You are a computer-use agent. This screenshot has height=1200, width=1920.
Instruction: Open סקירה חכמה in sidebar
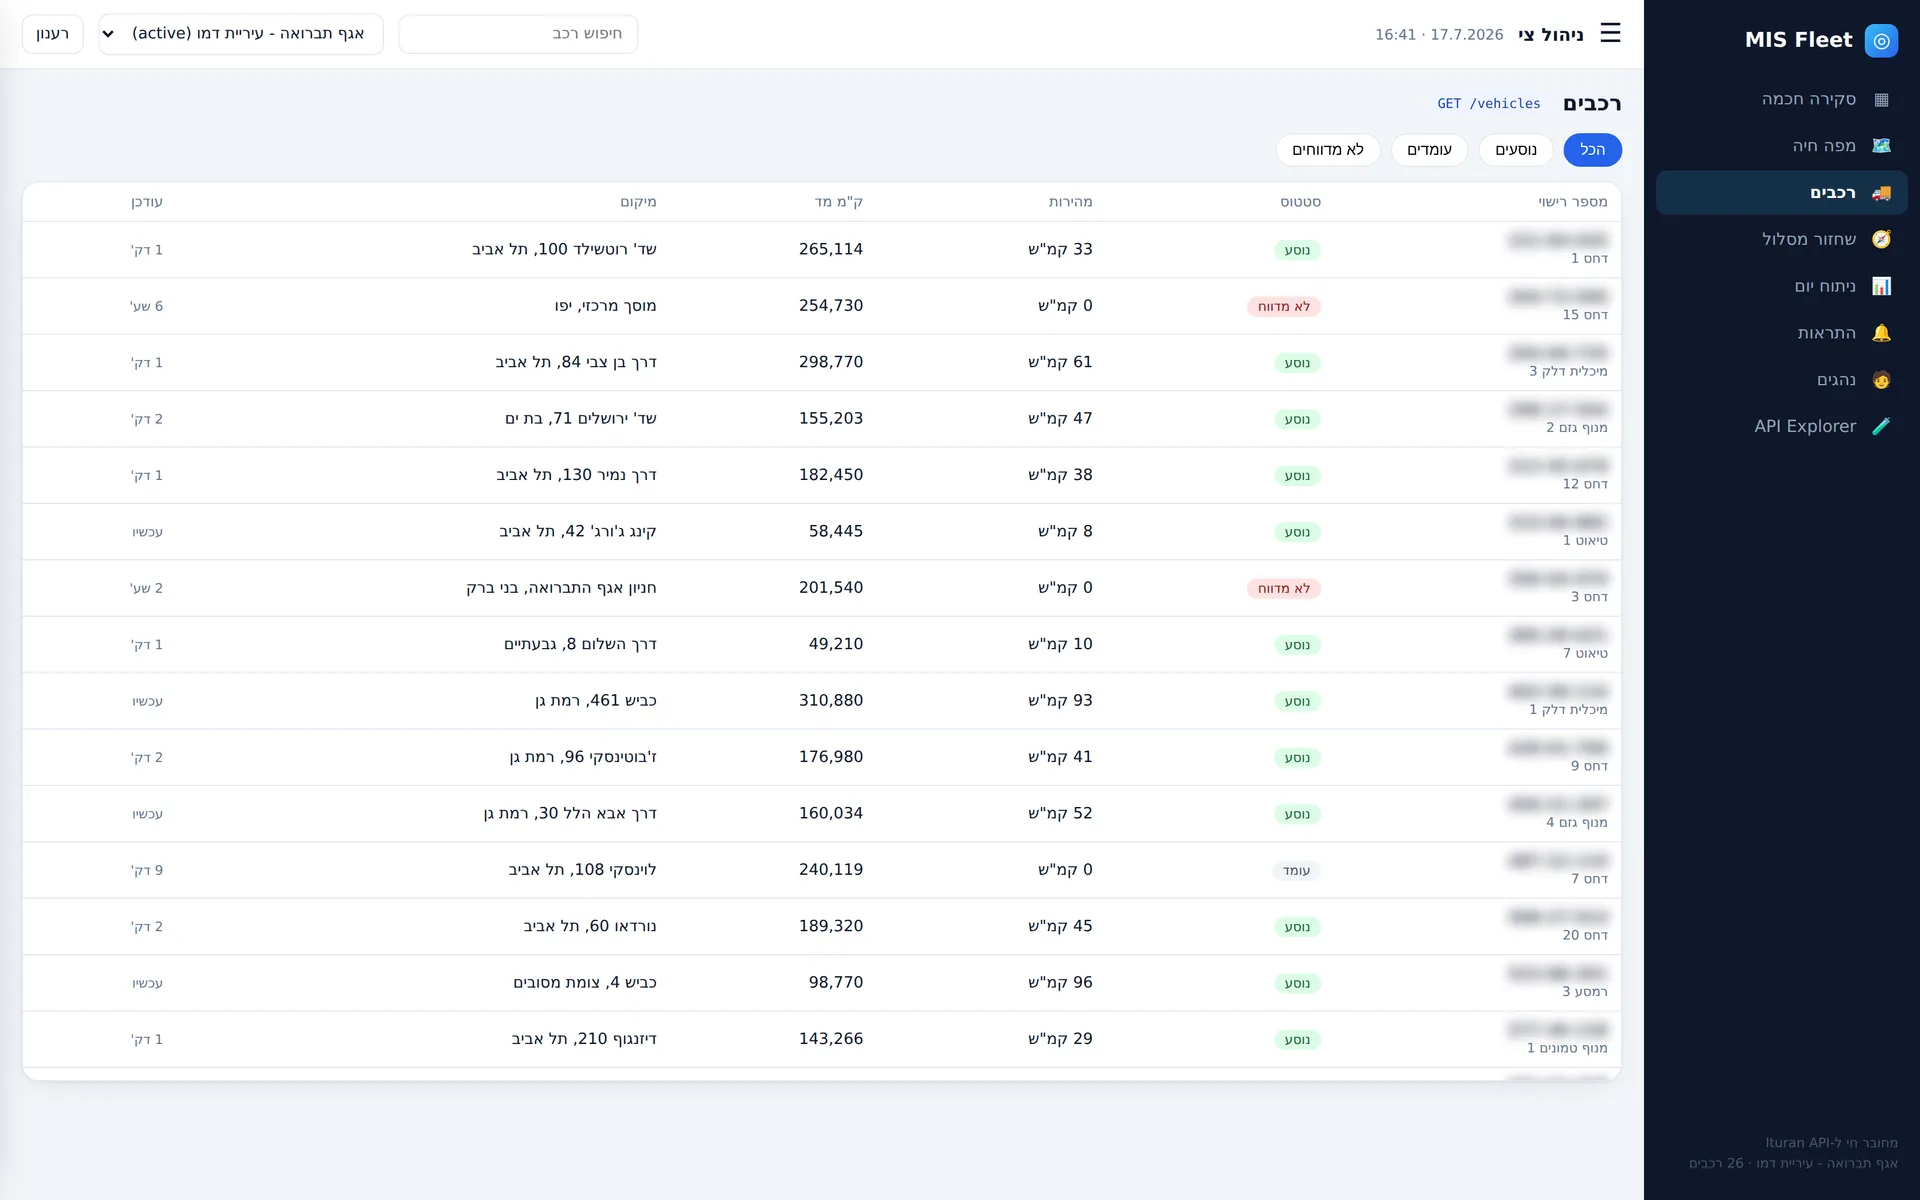(1782, 99)
